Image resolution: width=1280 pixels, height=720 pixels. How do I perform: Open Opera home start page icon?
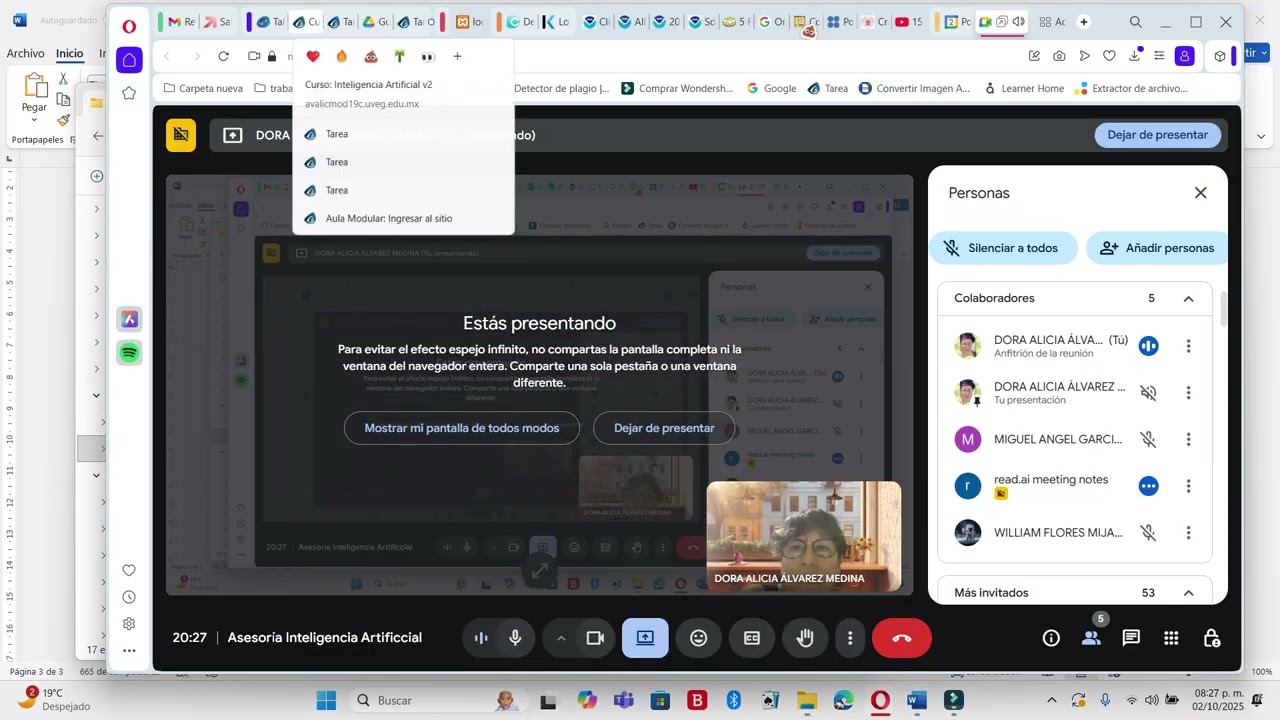pos(129,60)
